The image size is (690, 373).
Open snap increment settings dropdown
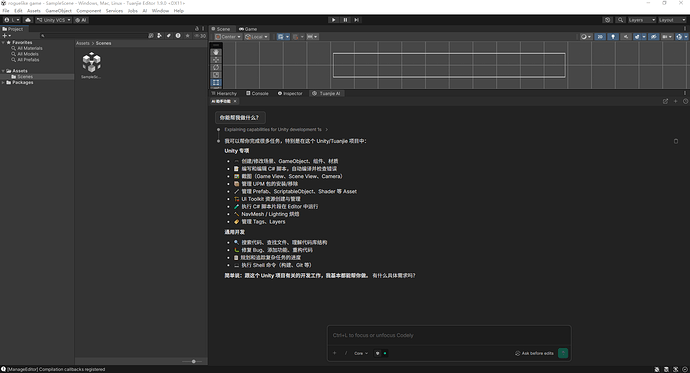312,37
